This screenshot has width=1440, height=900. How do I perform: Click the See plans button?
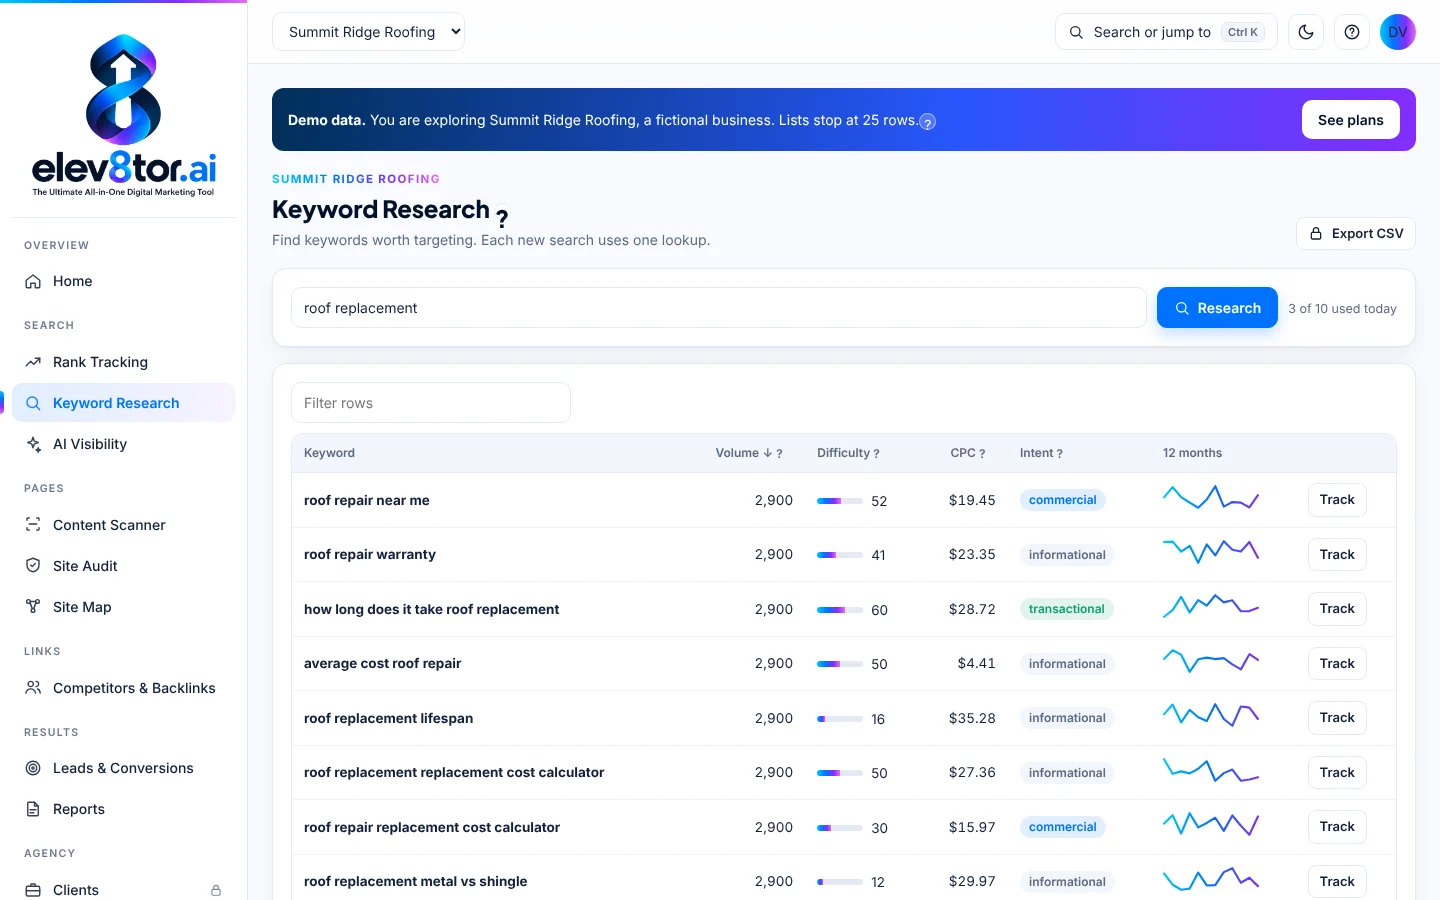(x=1351, y=120)
